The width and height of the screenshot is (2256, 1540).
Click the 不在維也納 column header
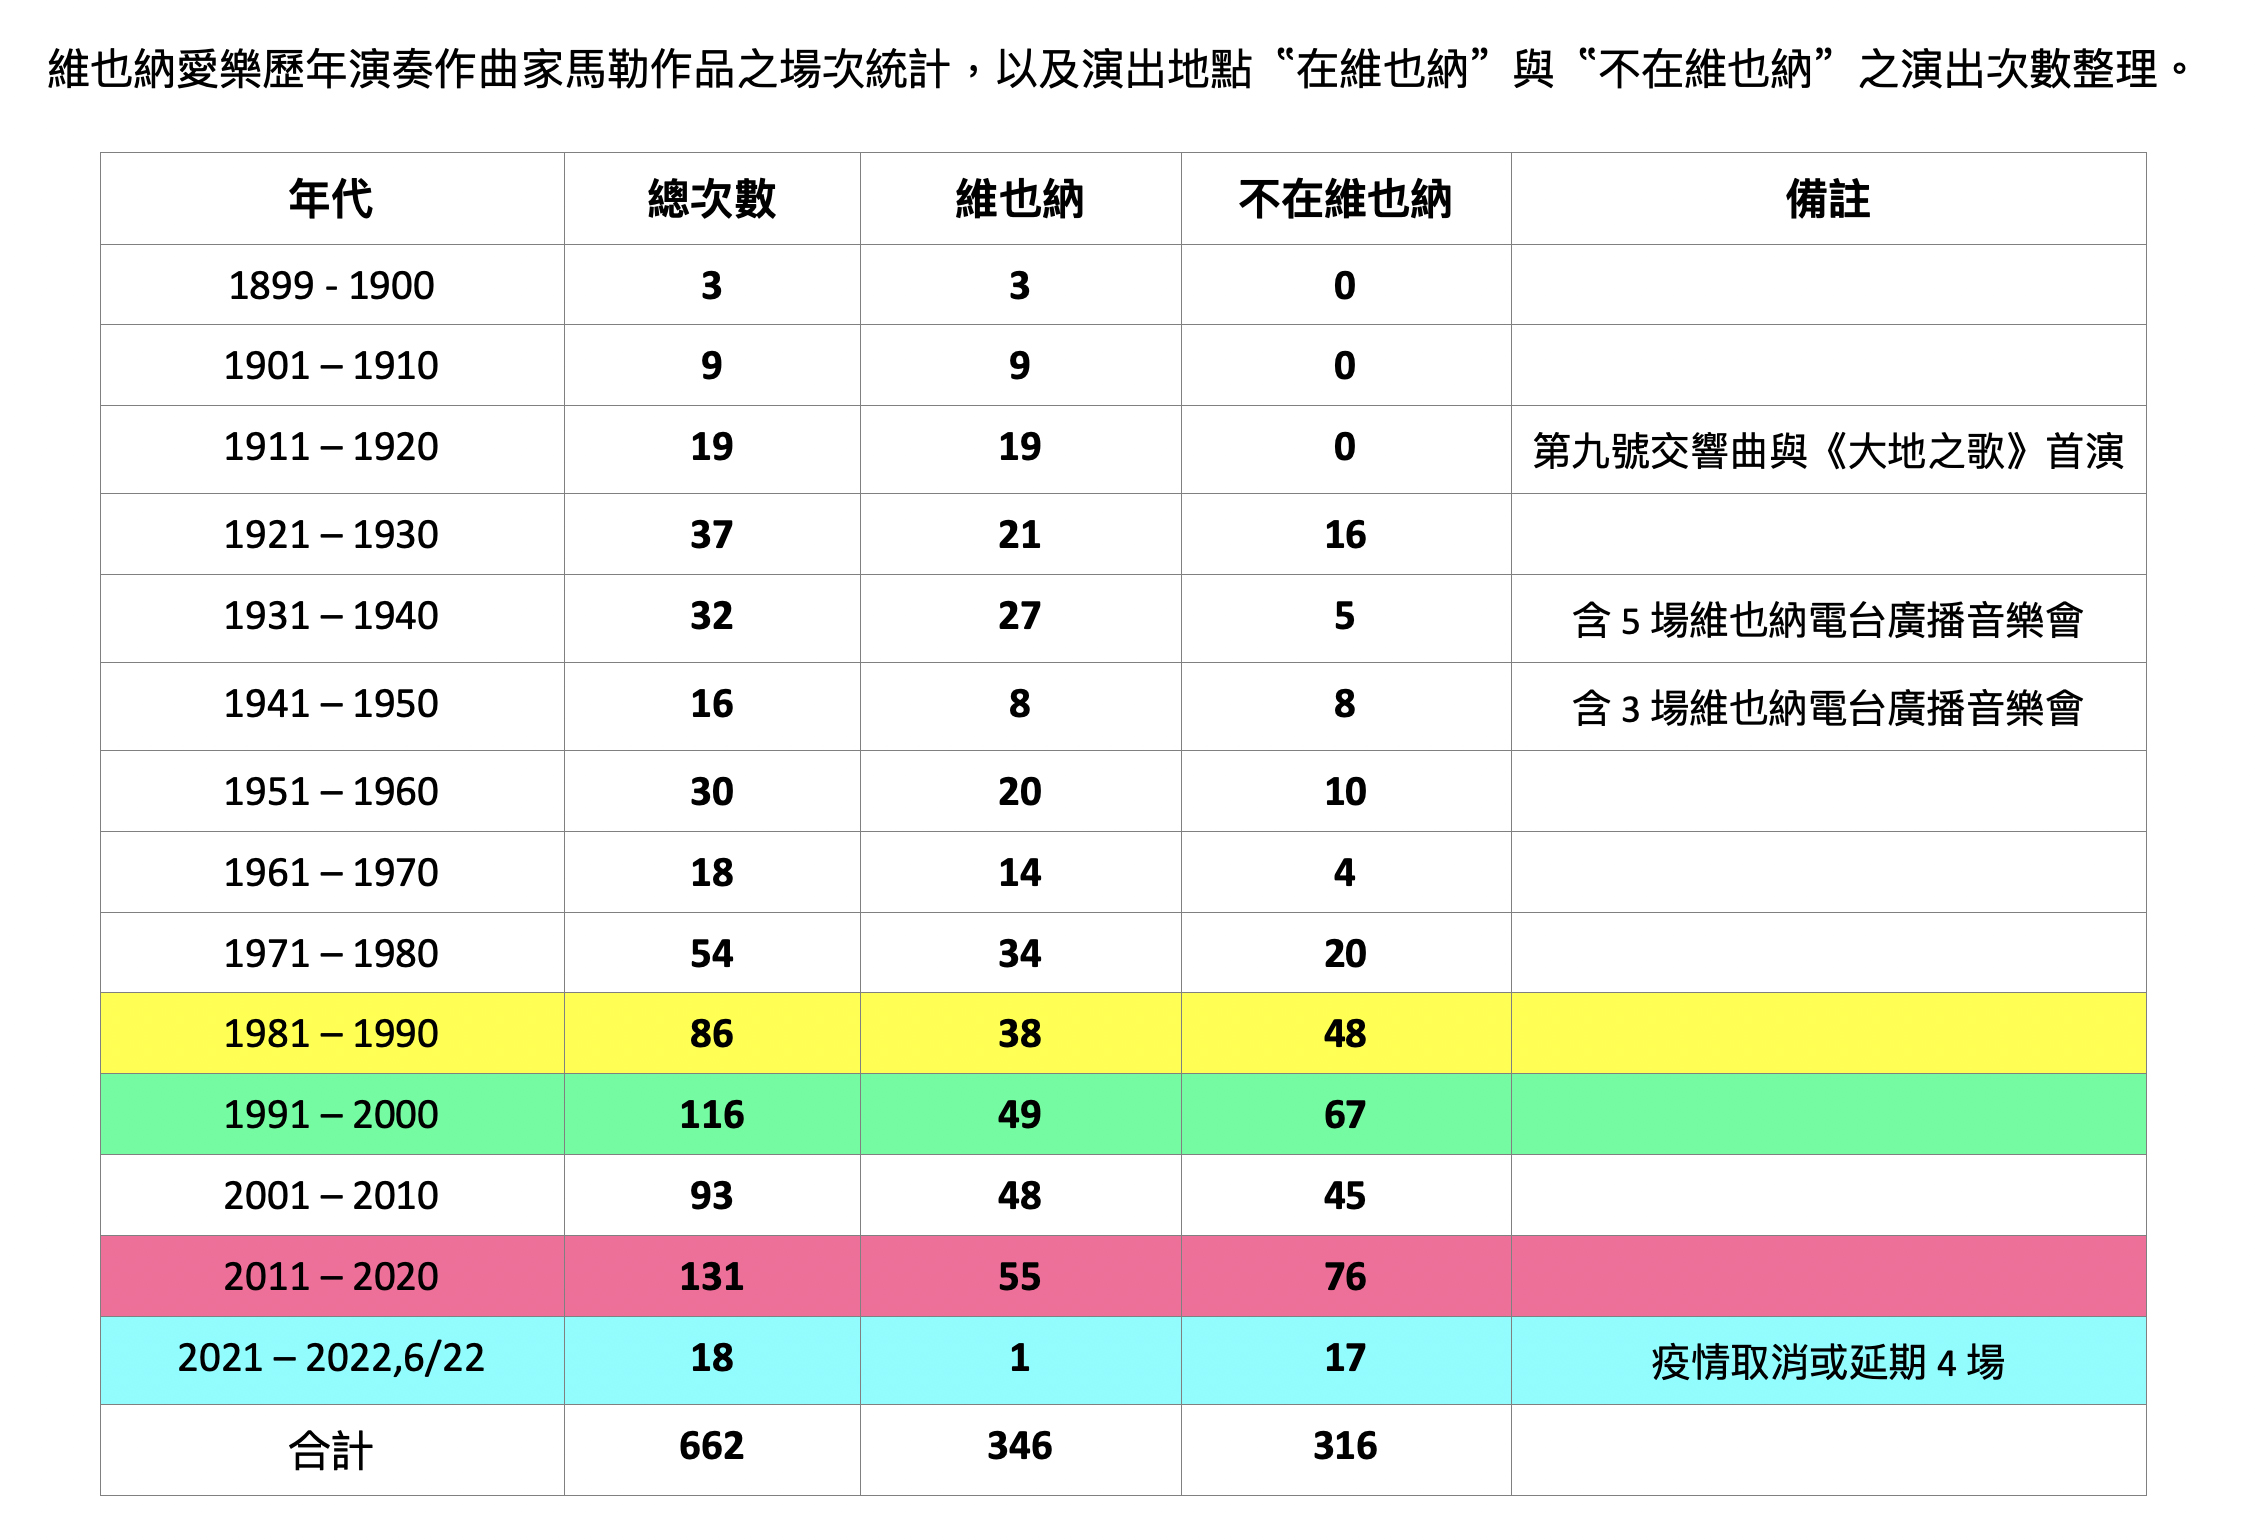(x=1345, y=198)
